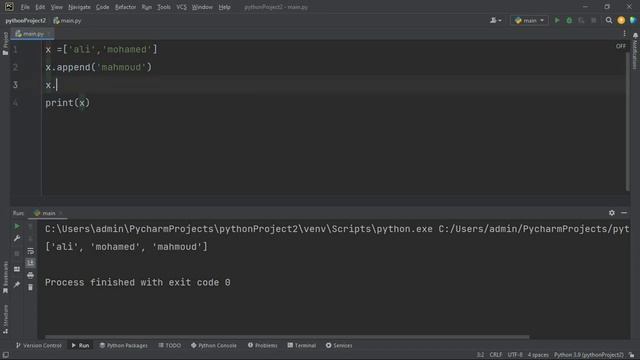The width and height of the screenshot is (640, 360).
Task: Click the green Run main button in toolbar
Action: (x=557, y=20)
